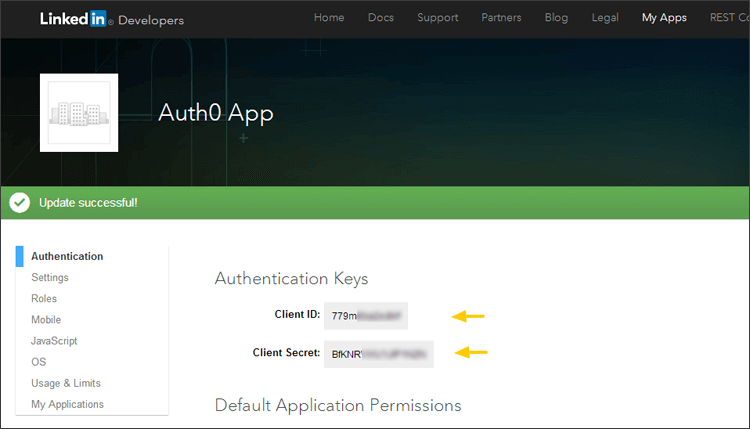Open Settings in the sidebar

coord(50,277)
